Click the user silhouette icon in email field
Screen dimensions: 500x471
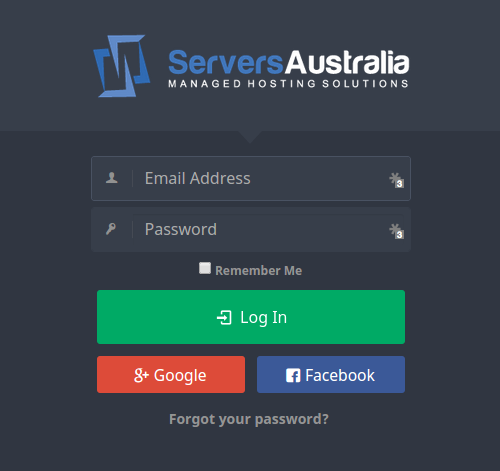pyautogui.click(x=112, y=178)
